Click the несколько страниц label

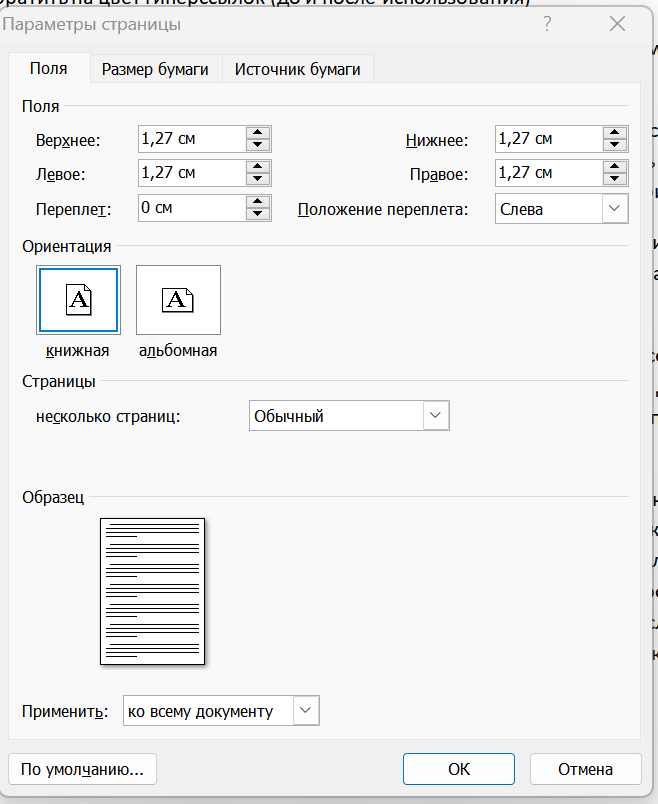[108, 416]
